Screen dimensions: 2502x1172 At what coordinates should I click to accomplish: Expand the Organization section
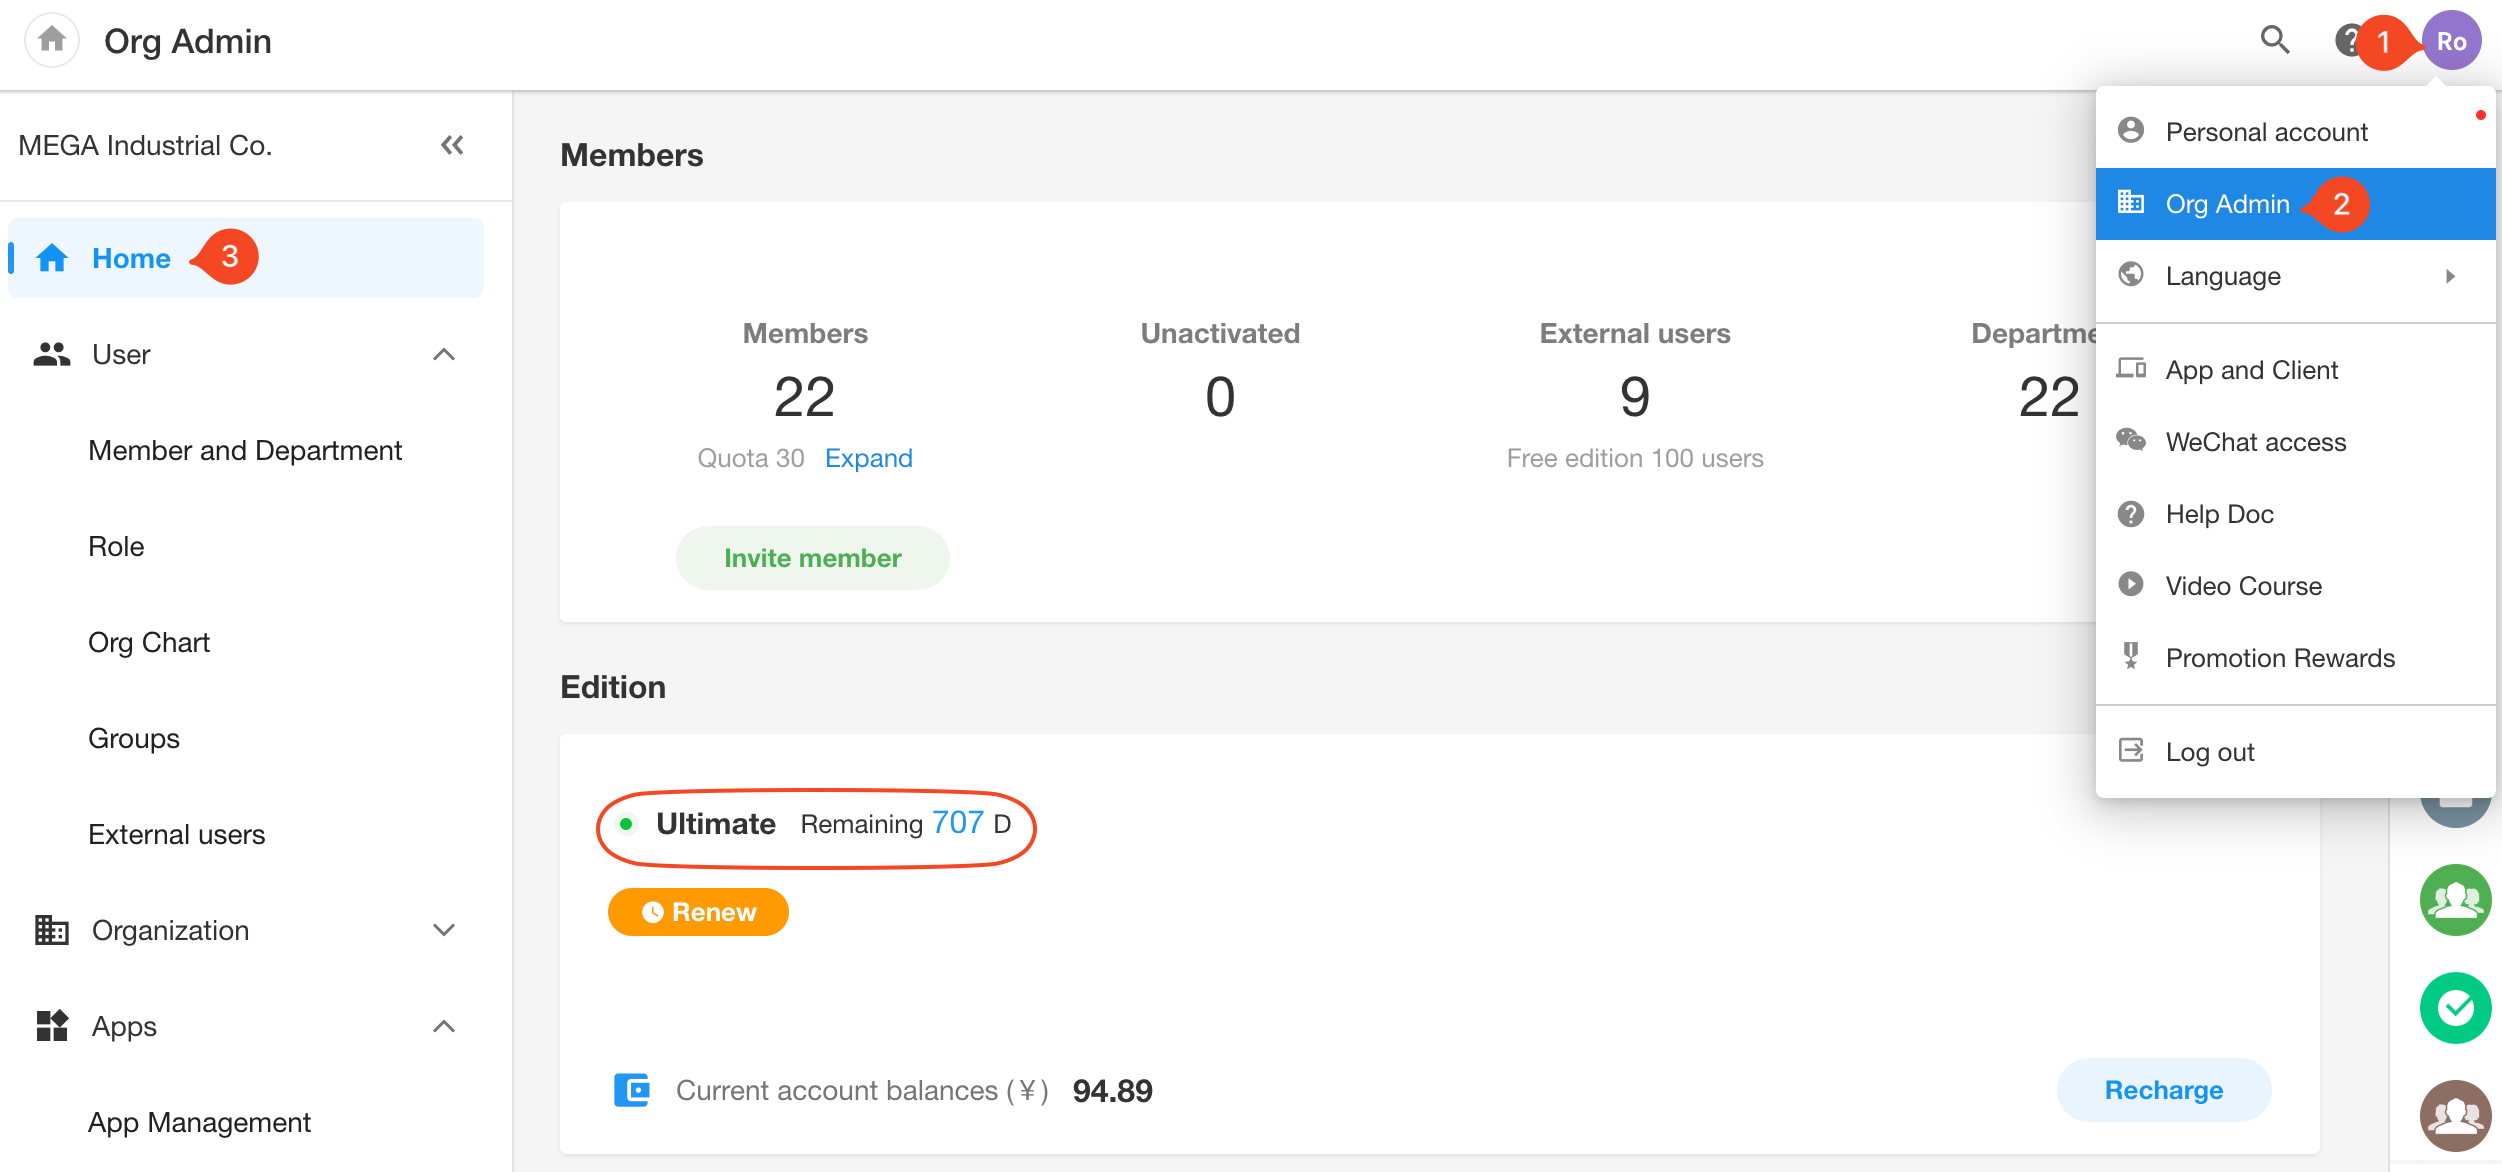(444, 930)
